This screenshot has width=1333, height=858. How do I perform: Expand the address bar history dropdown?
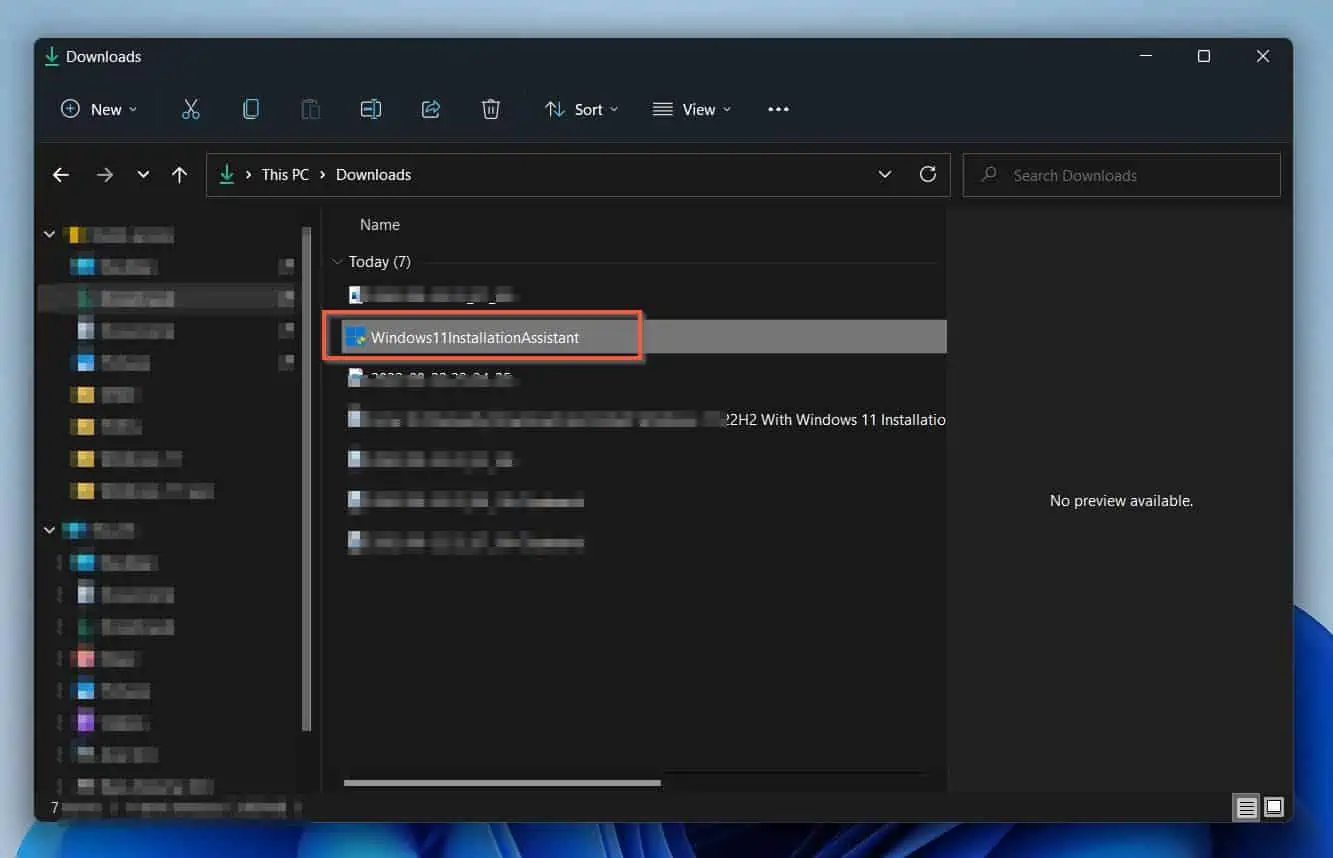coord(884,174)
